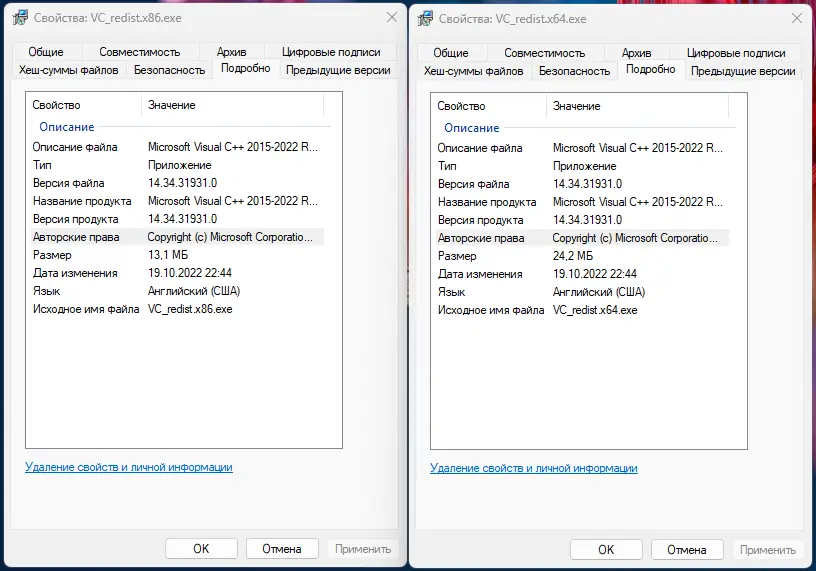This screenshot has height=571, width=816.
Task: Click value VC_redist.x64.exe in details list
Action: pos(595,310)
